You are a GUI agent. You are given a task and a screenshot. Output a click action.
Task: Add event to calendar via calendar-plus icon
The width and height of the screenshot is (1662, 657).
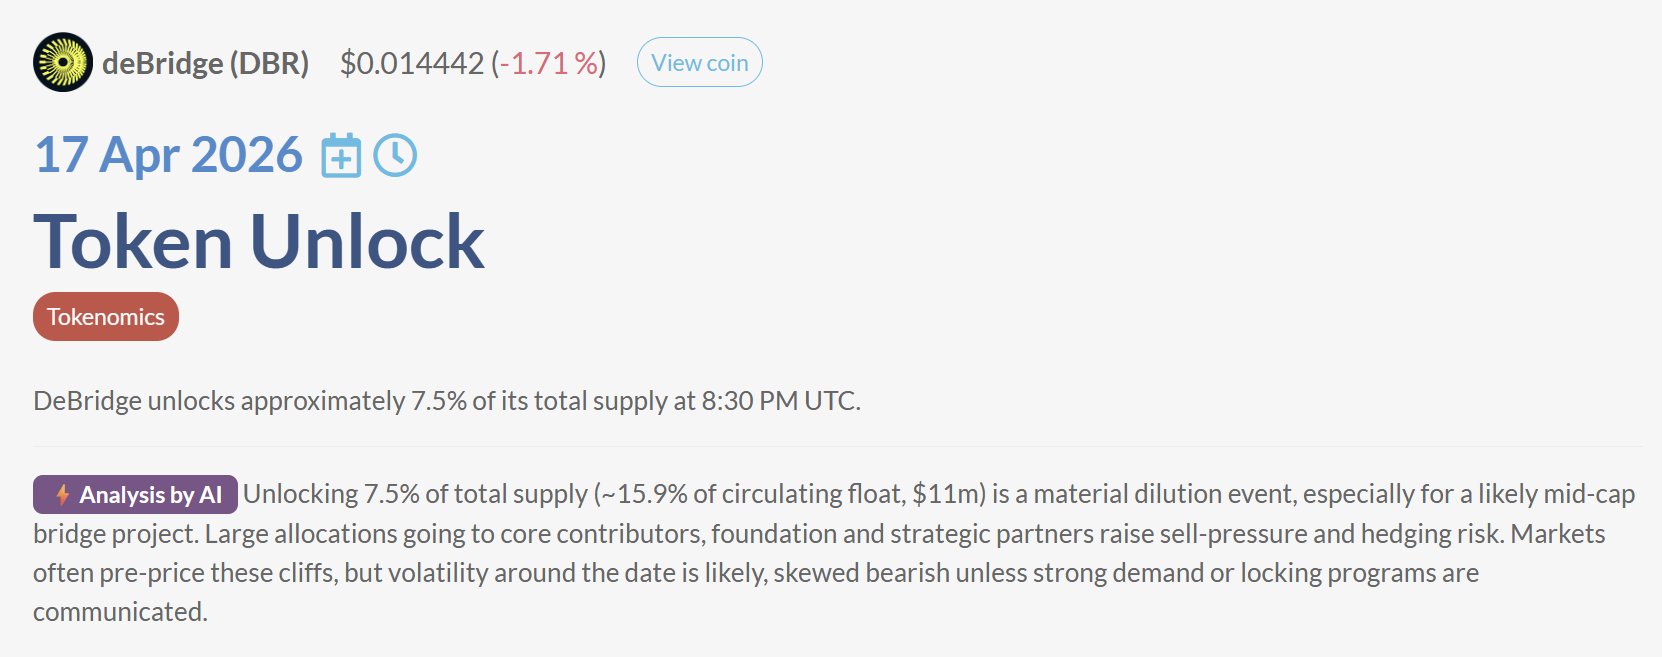(341, 156)
